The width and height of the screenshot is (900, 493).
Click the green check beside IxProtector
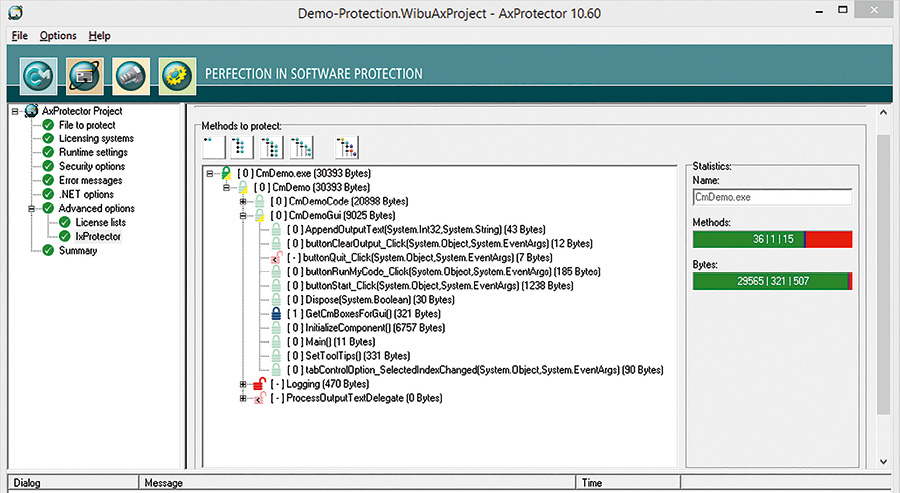click(x=65, y=236)
